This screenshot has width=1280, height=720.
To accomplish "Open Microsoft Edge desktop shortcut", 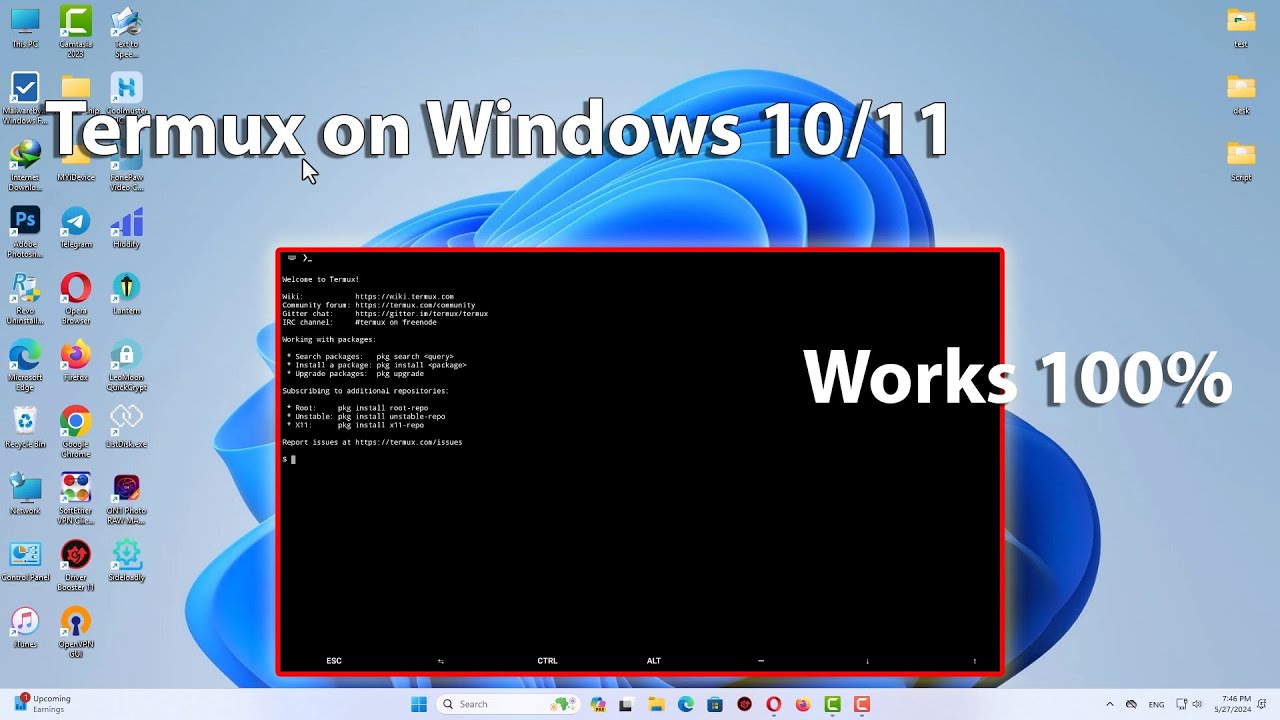I will click(x=24, y=365).
